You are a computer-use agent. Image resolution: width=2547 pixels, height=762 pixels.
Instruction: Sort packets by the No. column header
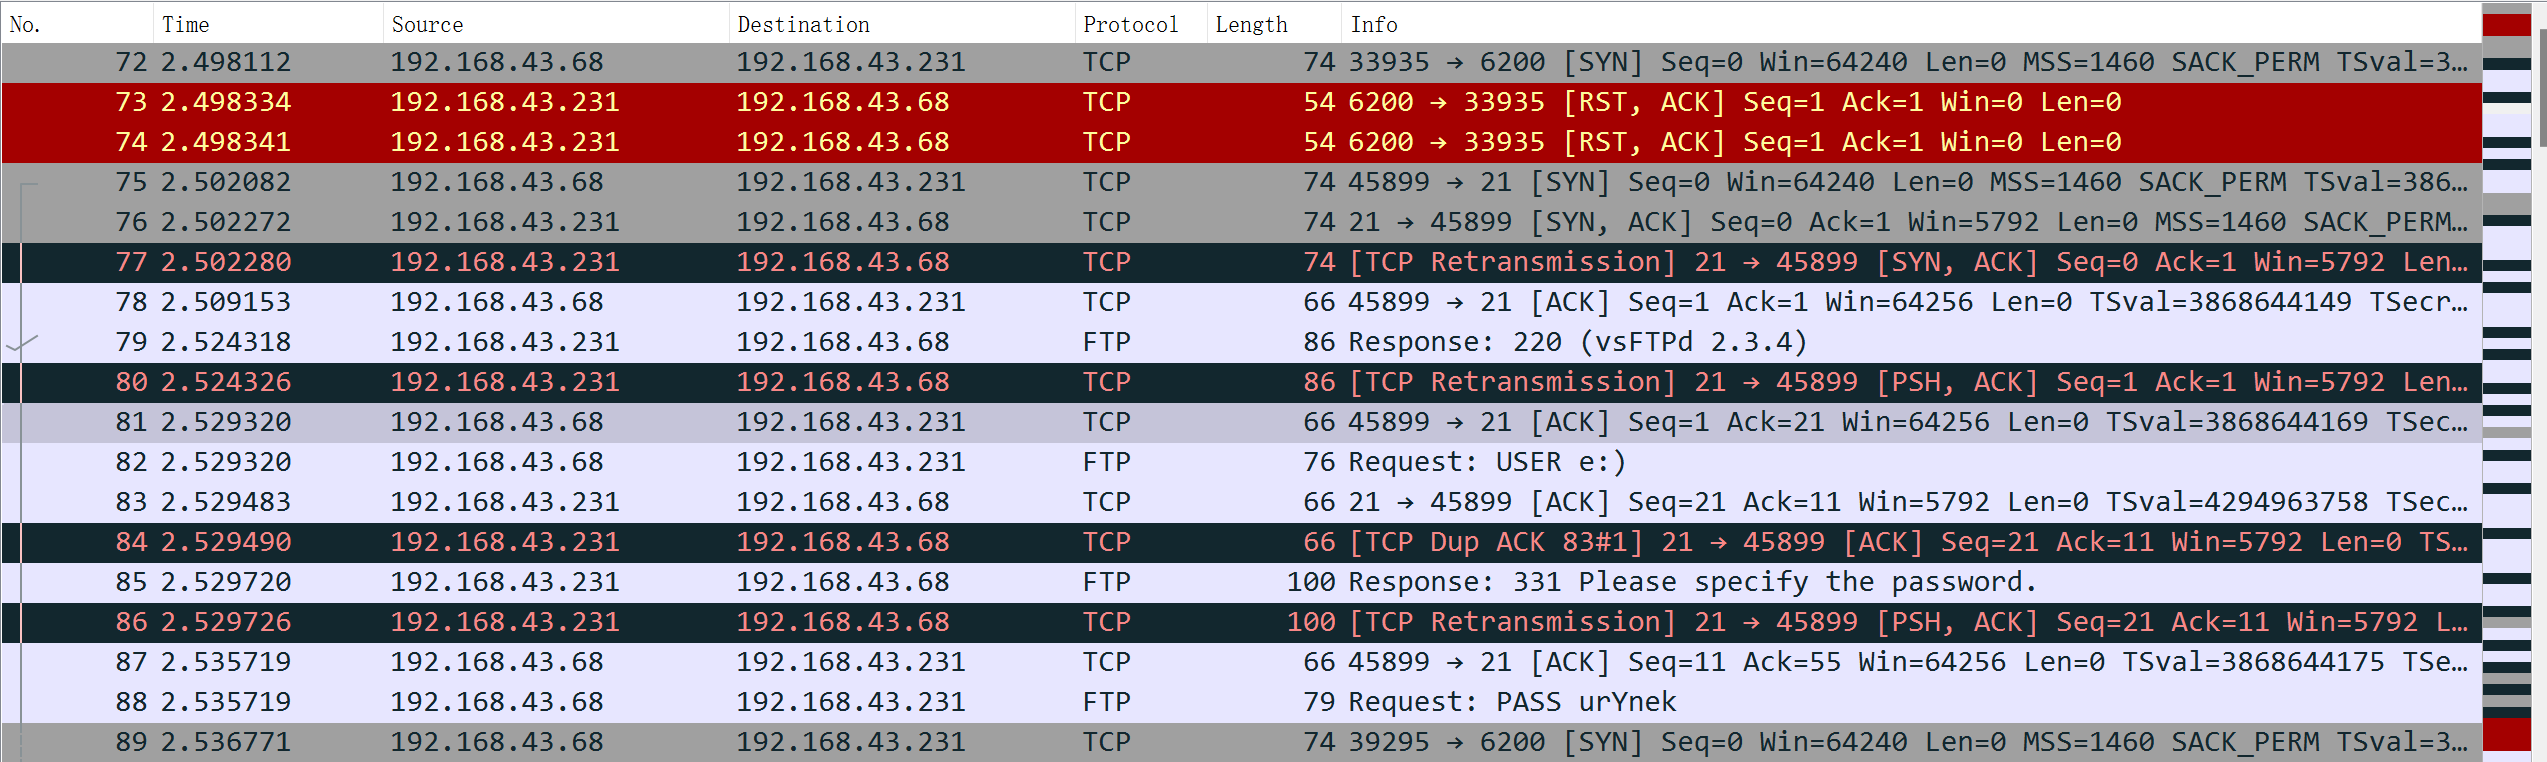click(77, 24)
